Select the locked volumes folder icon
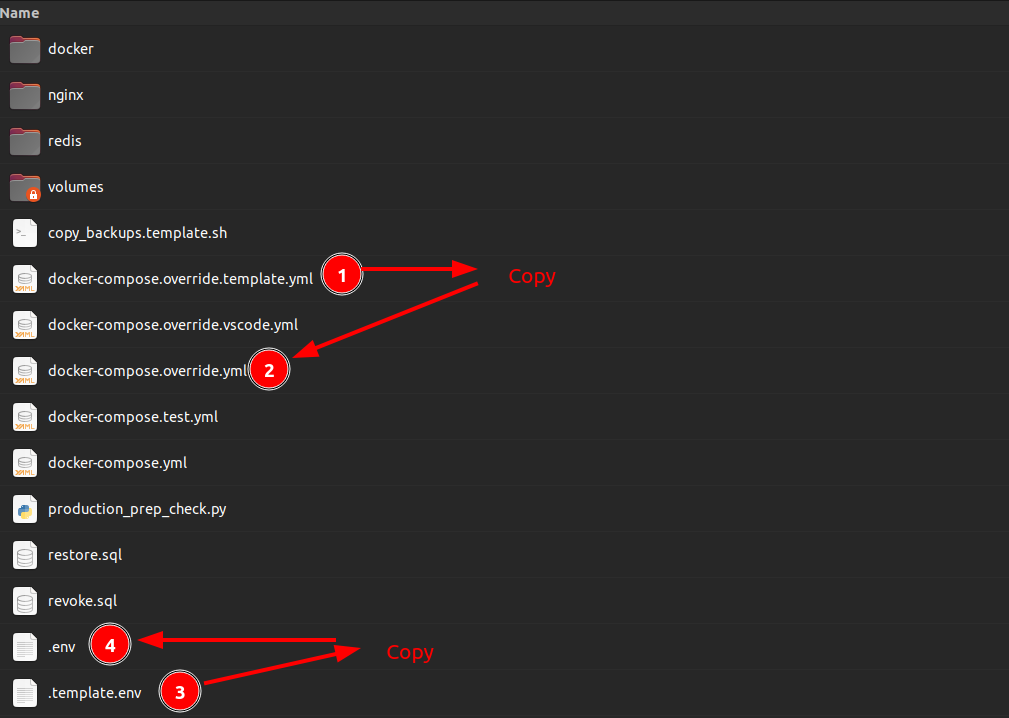 pyautogui.click(x=25, y=187)
